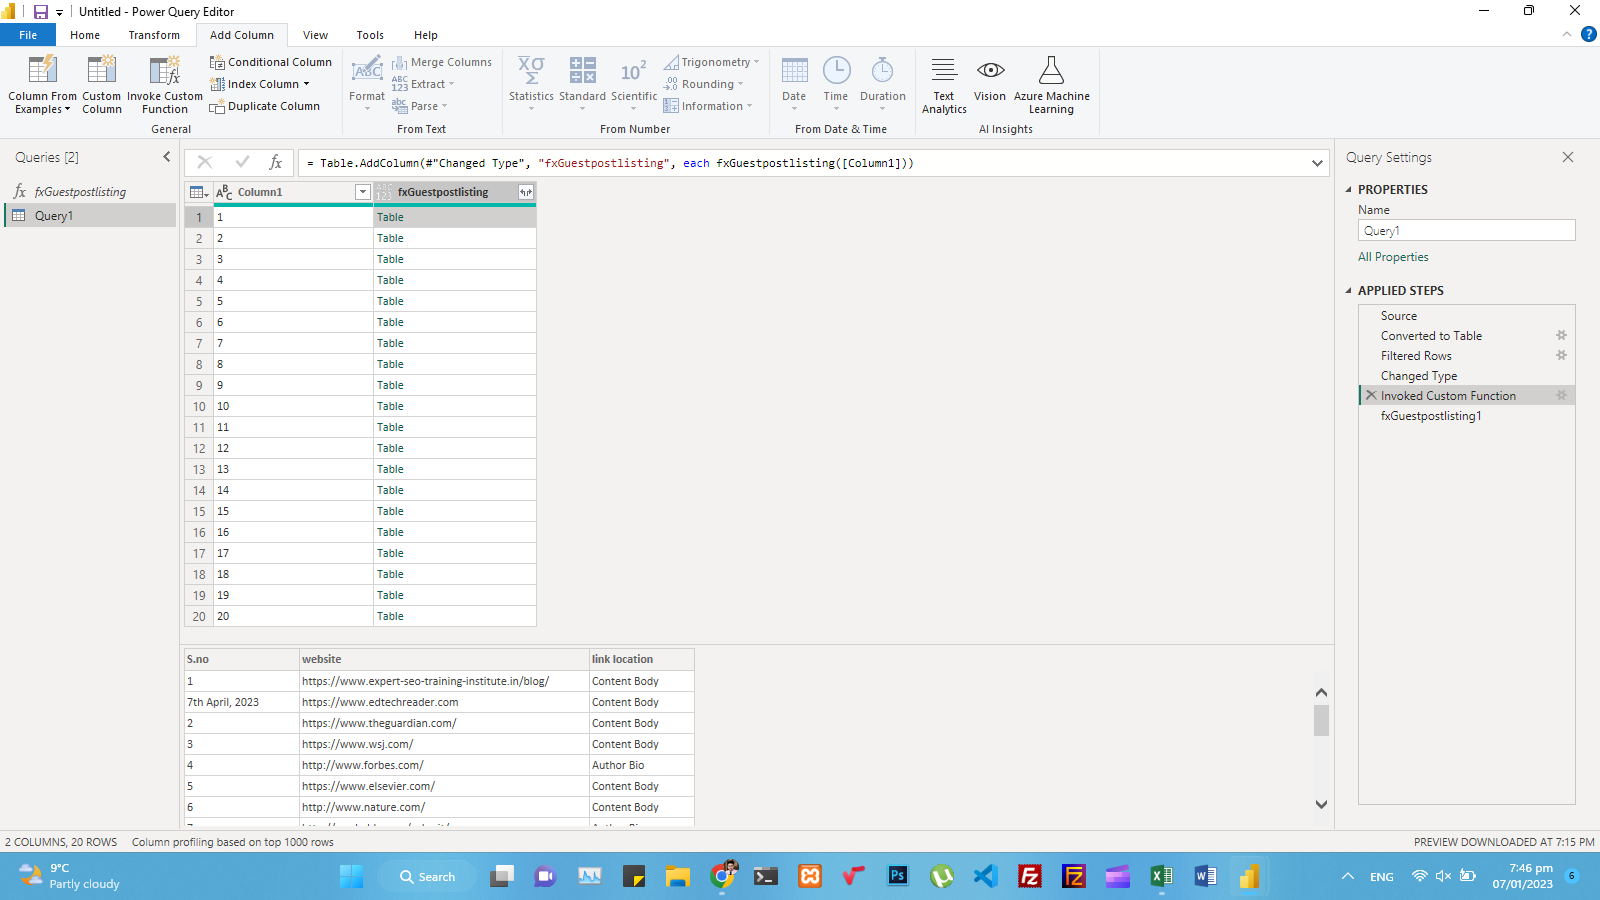Switch to the Transform tab
The width and height of the screenshot is (1600, 900).
pos(154,35)
